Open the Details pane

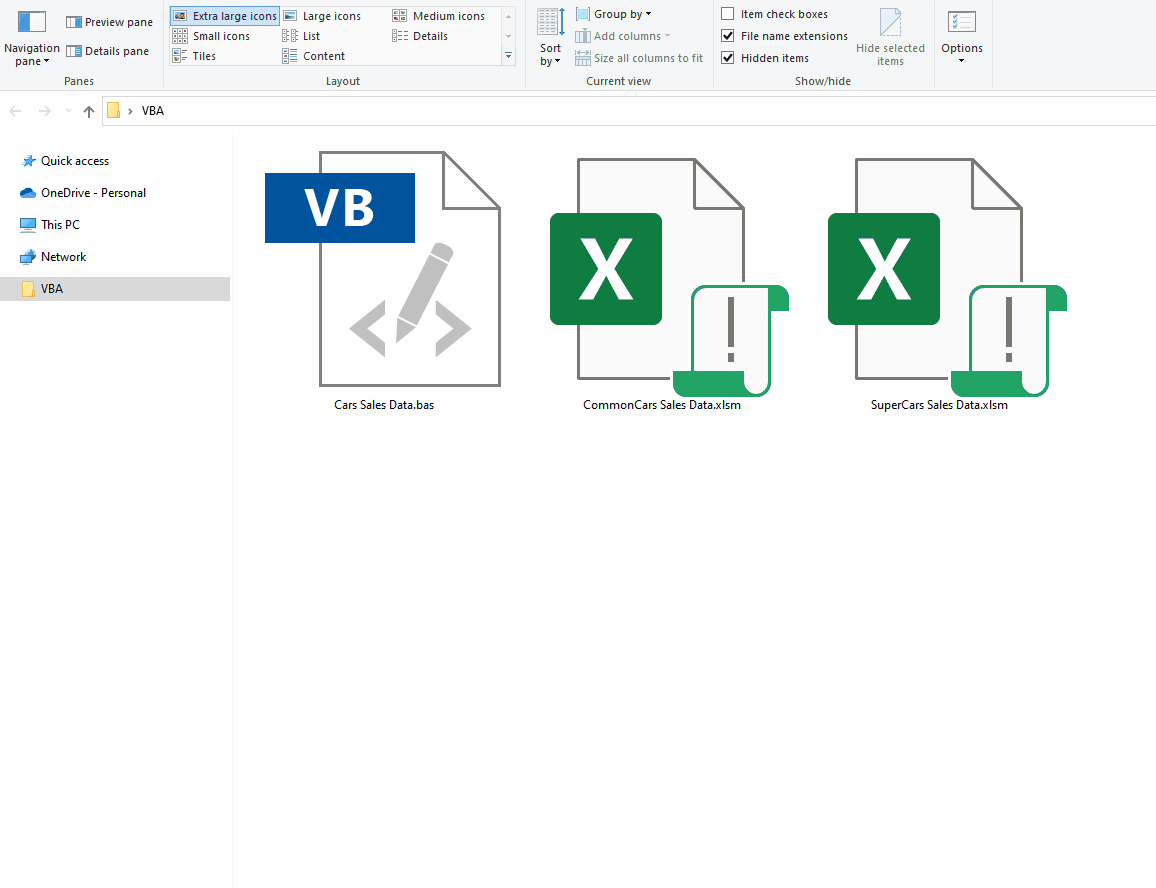[x=108, y=50]
